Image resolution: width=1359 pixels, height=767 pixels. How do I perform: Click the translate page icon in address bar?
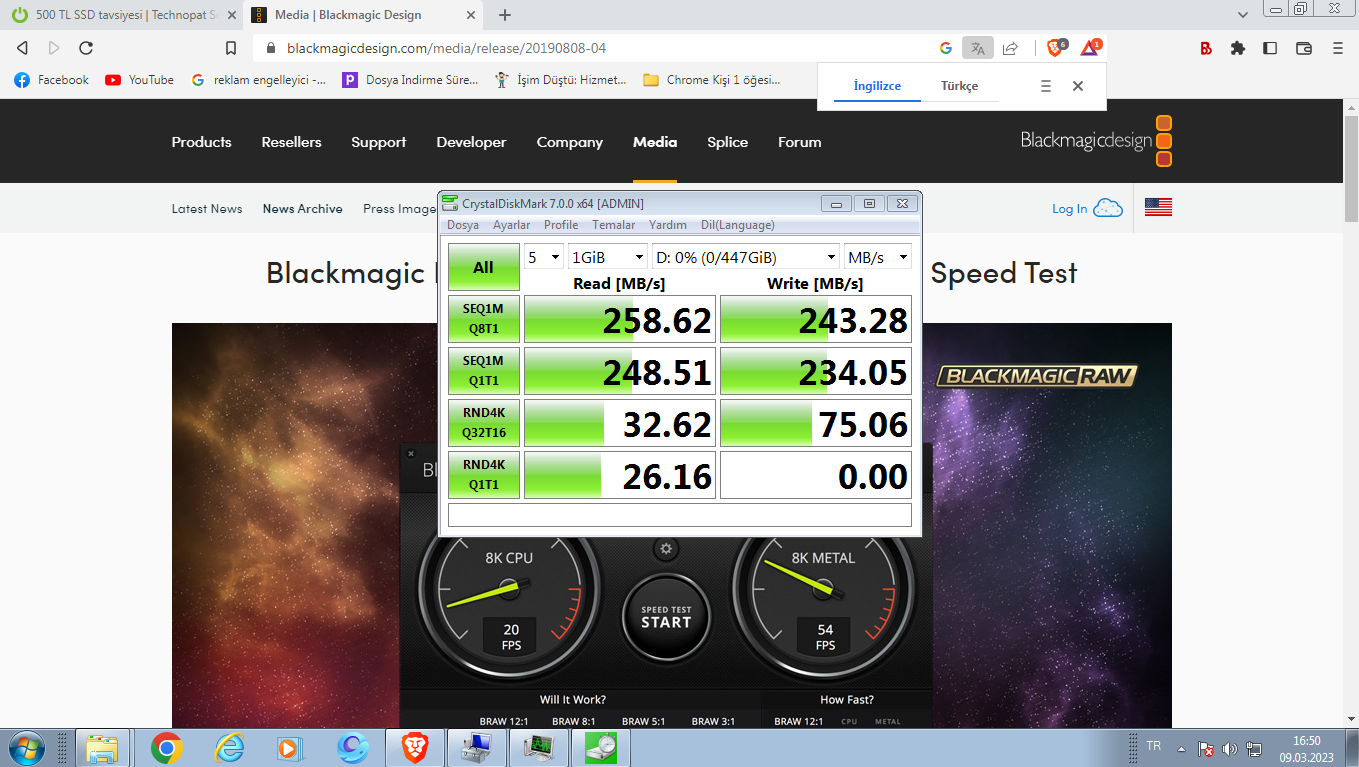[977, 48]
